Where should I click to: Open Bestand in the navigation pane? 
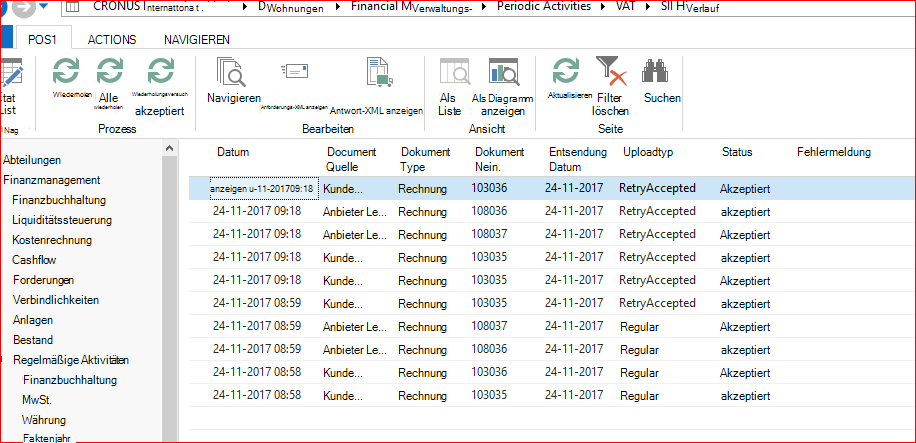pyautogui.click(x=33, y=340)
